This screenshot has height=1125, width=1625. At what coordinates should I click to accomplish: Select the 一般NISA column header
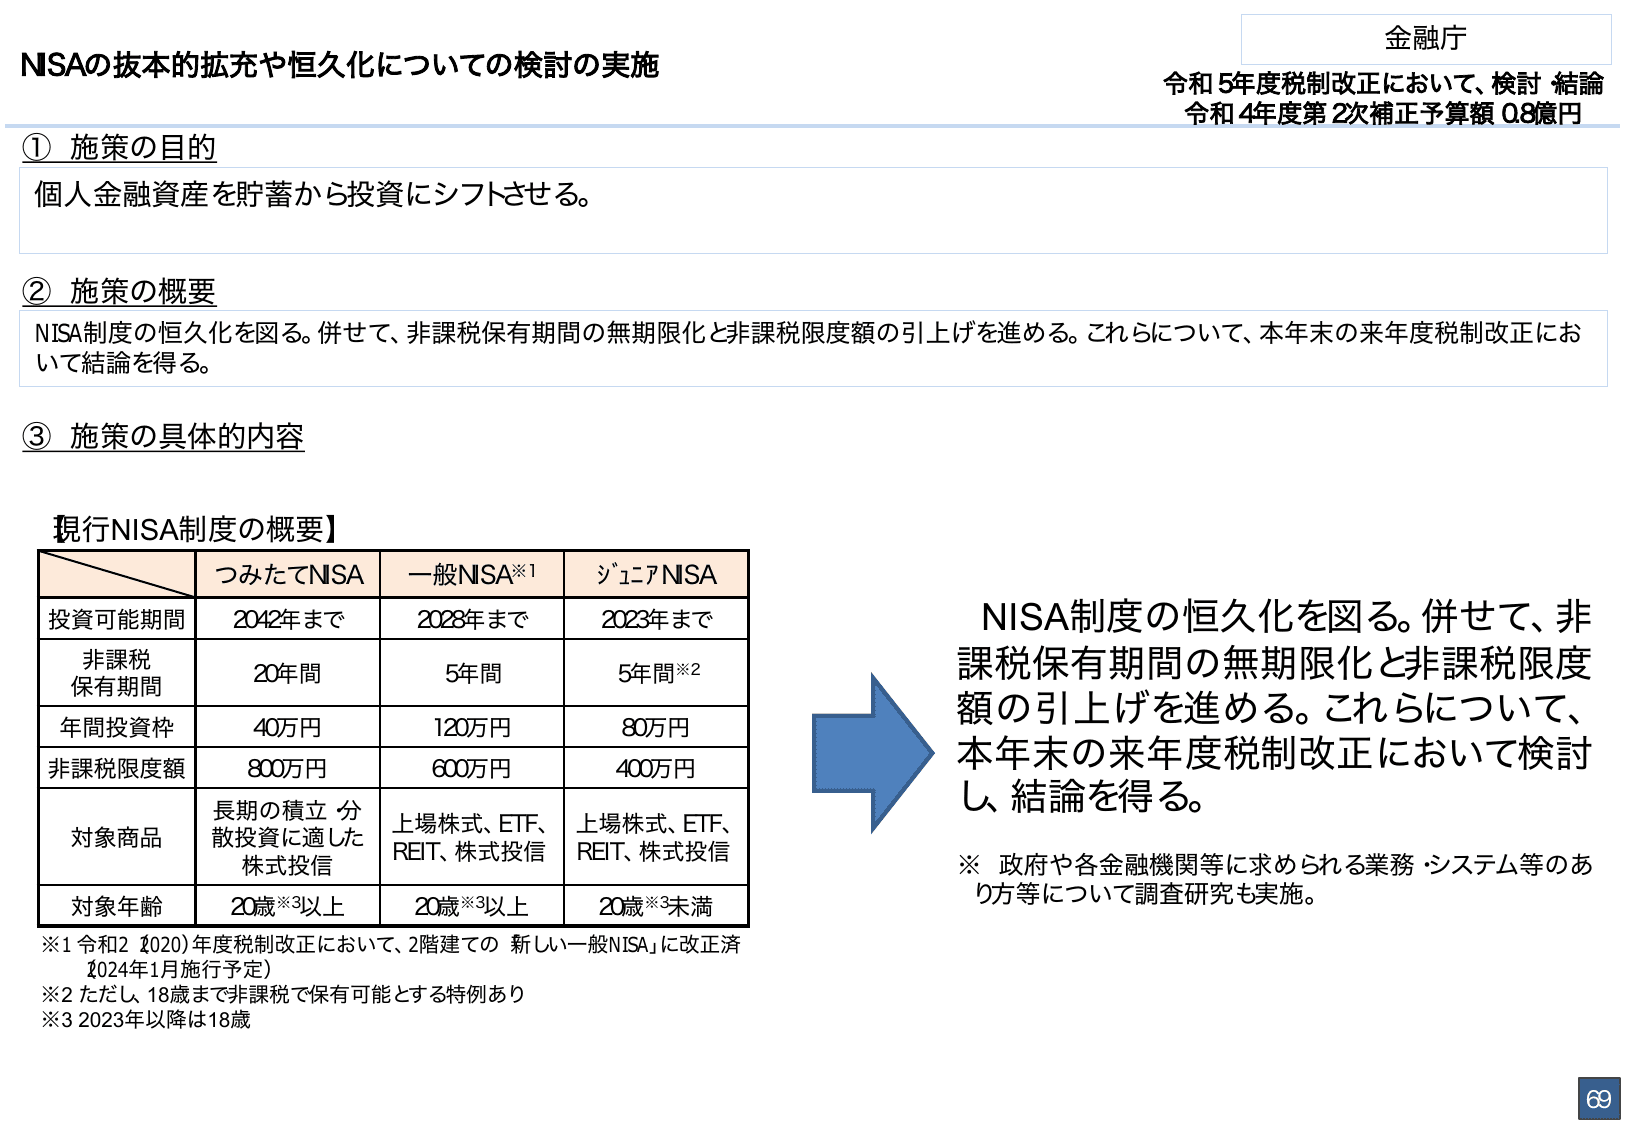[x=470, y=574]
